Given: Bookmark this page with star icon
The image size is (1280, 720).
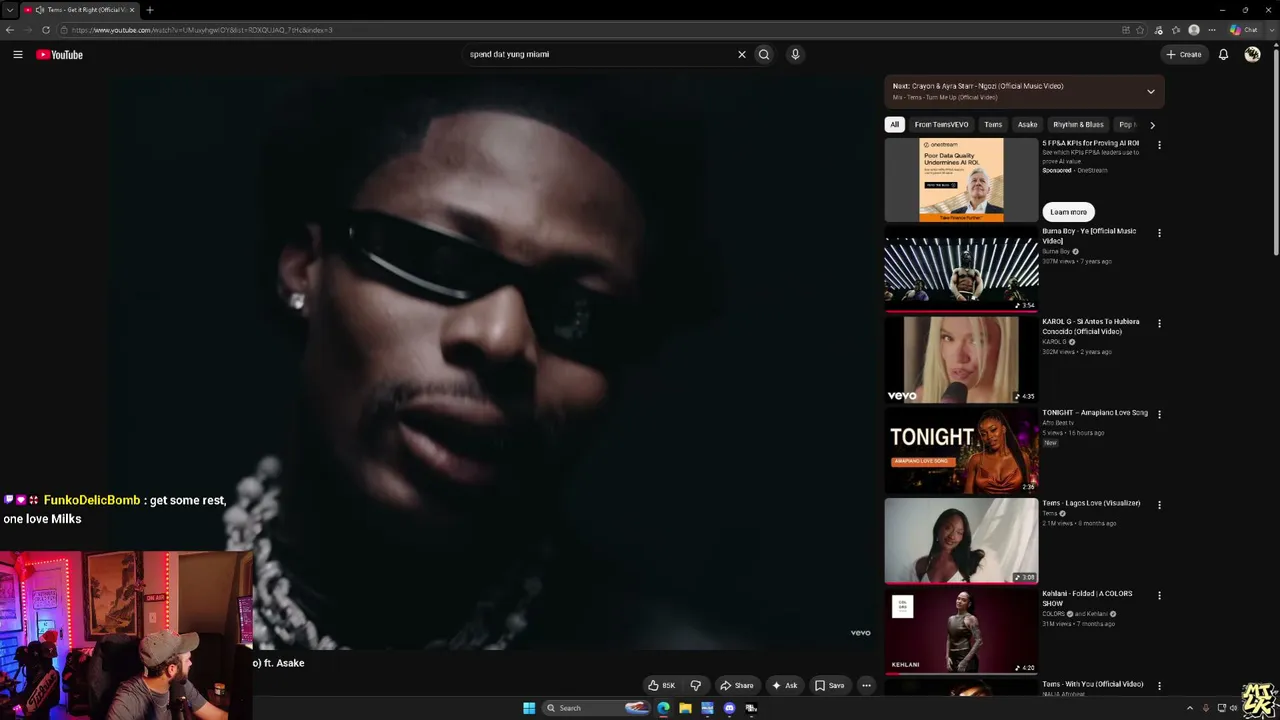Looking at the screenshot, I should 1140,30.
